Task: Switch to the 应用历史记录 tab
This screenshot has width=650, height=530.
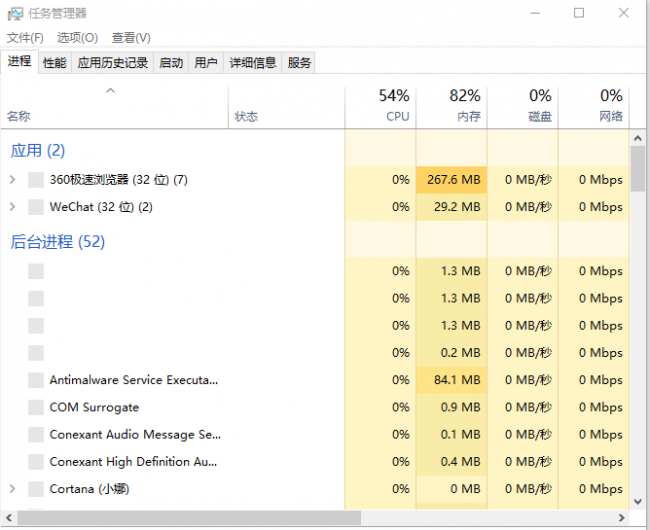Action: (113, 63)
